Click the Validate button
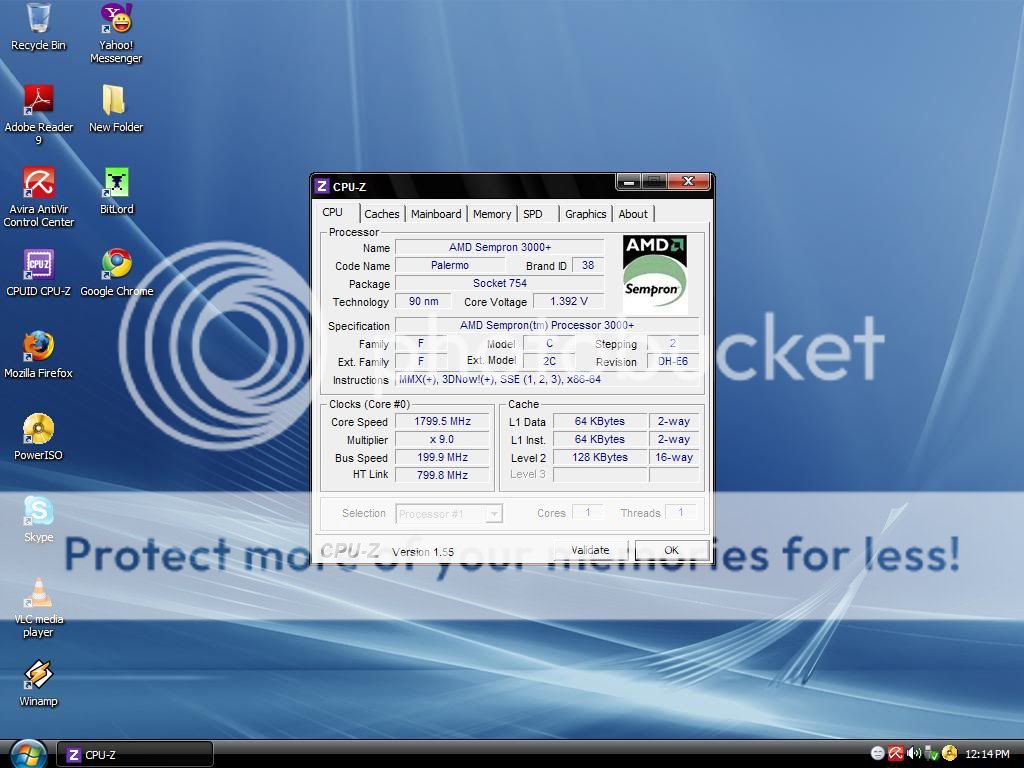This screenshot has width=1024, height=768. click(x=590, y=550)
